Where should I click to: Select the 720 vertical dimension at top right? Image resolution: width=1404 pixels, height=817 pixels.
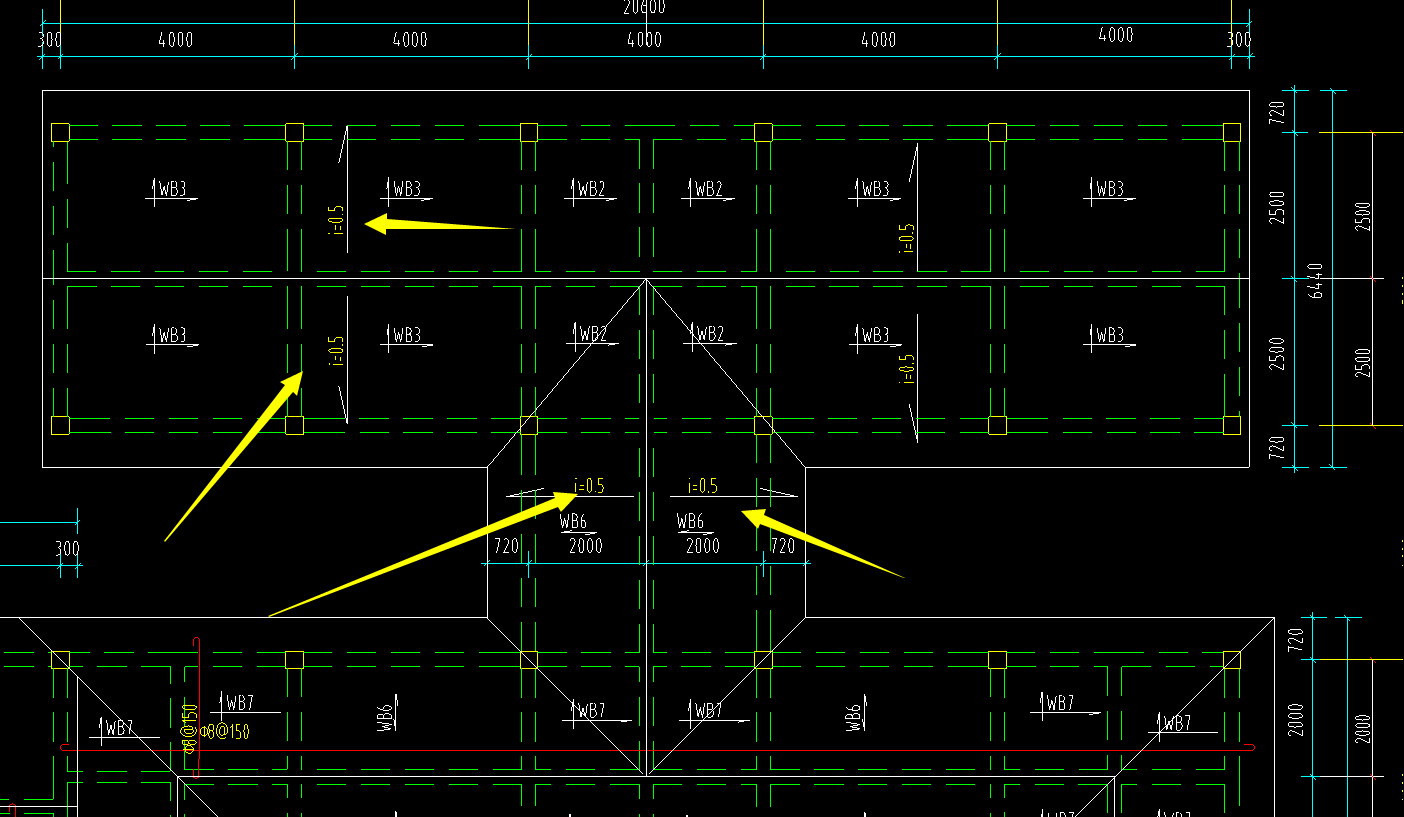point(1277,111)
